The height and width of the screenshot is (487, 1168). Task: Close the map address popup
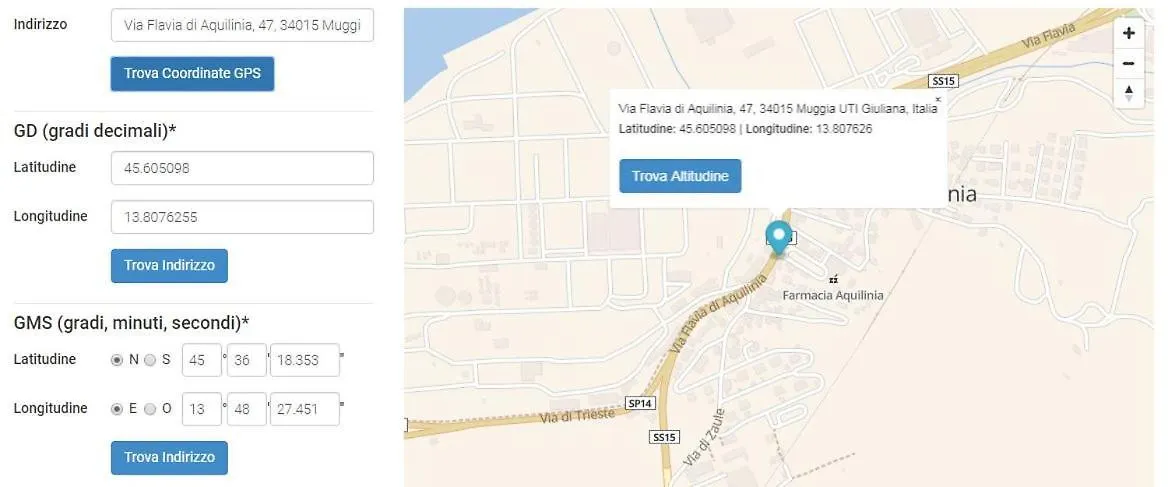tap(937, 100)
